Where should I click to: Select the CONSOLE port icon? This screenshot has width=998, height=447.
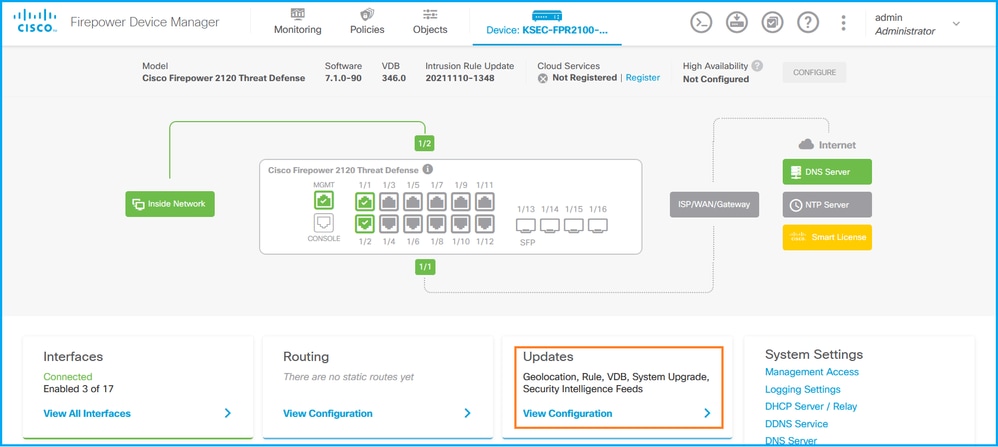click(x=324, y=223)
